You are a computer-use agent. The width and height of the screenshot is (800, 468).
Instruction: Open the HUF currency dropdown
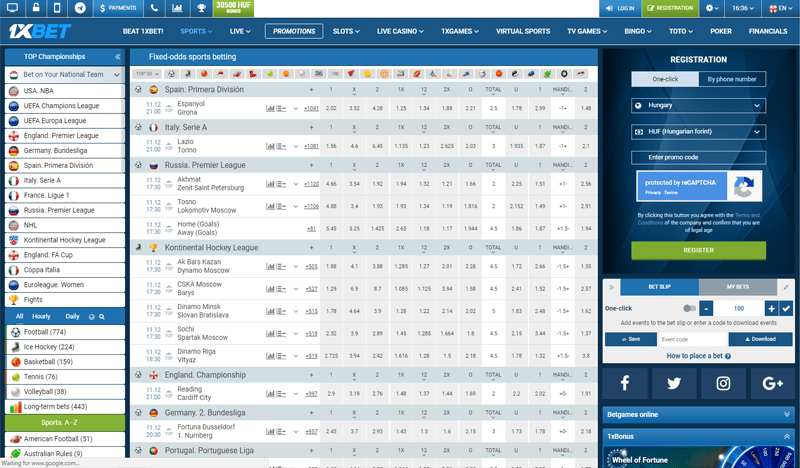pos(698,131)
